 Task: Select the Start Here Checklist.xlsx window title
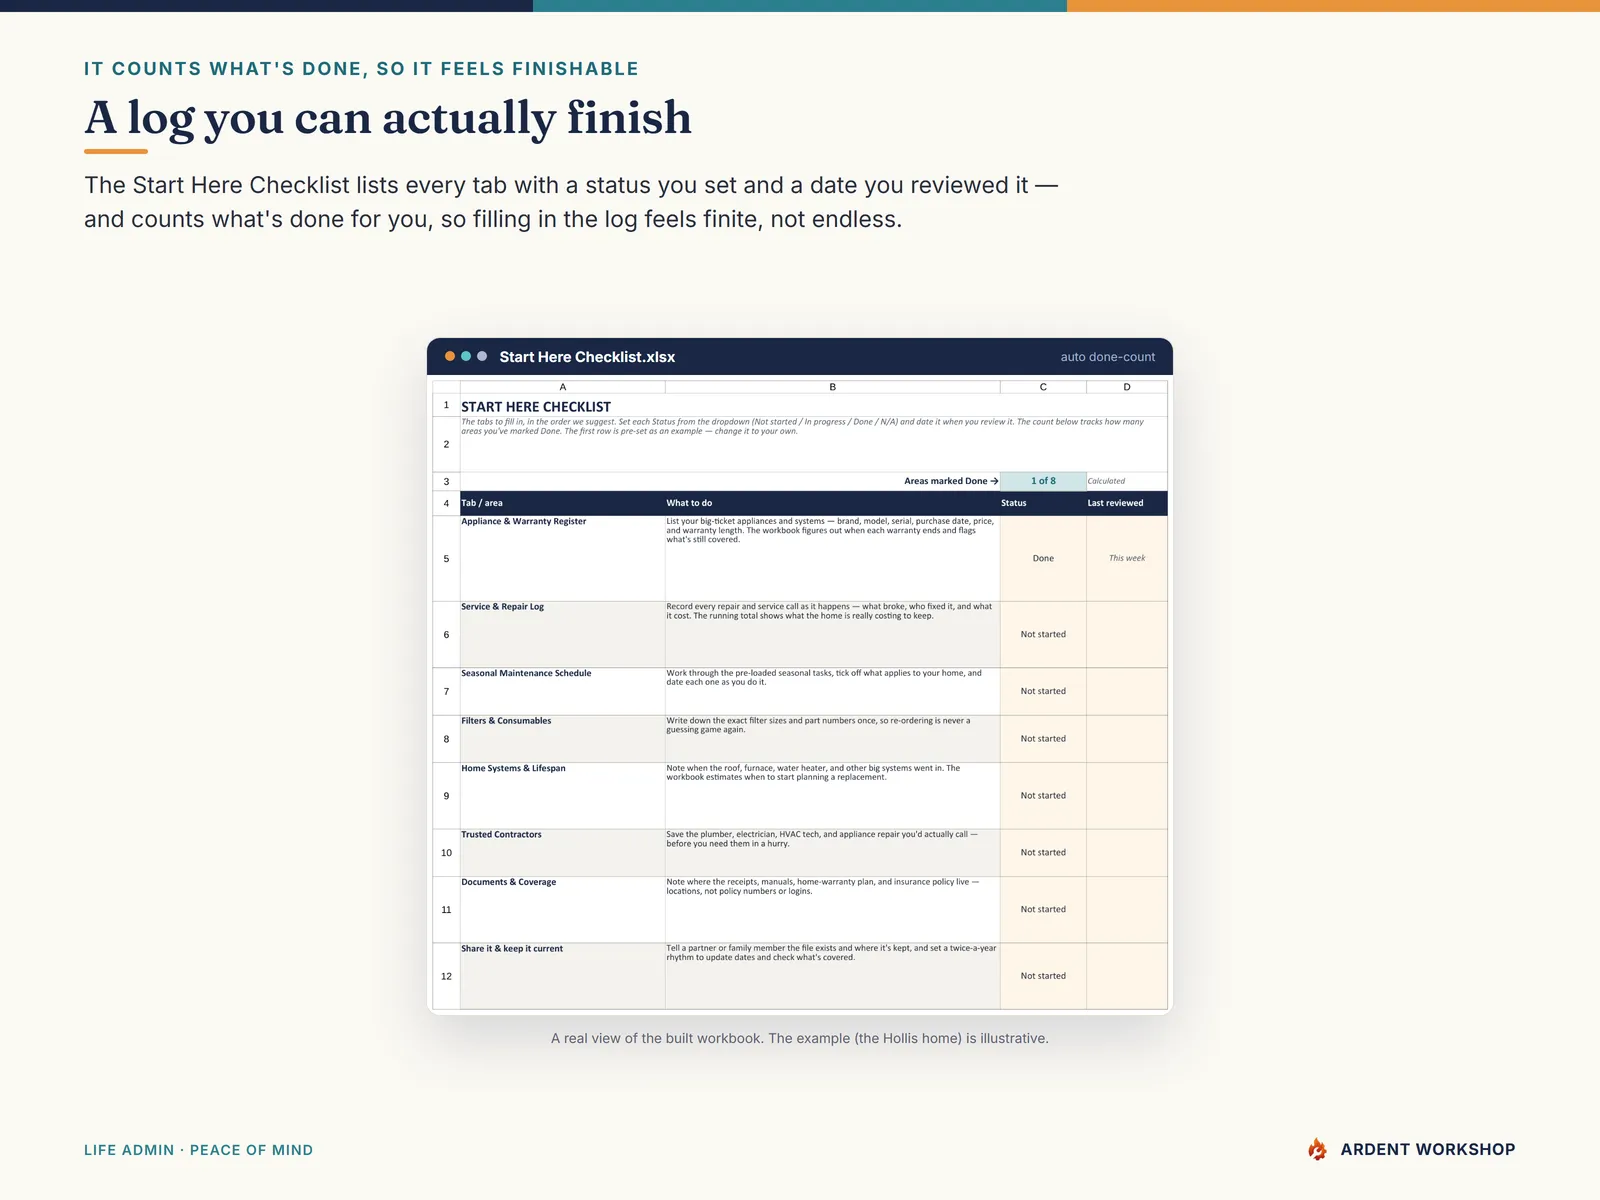click(x=587, y=357)
